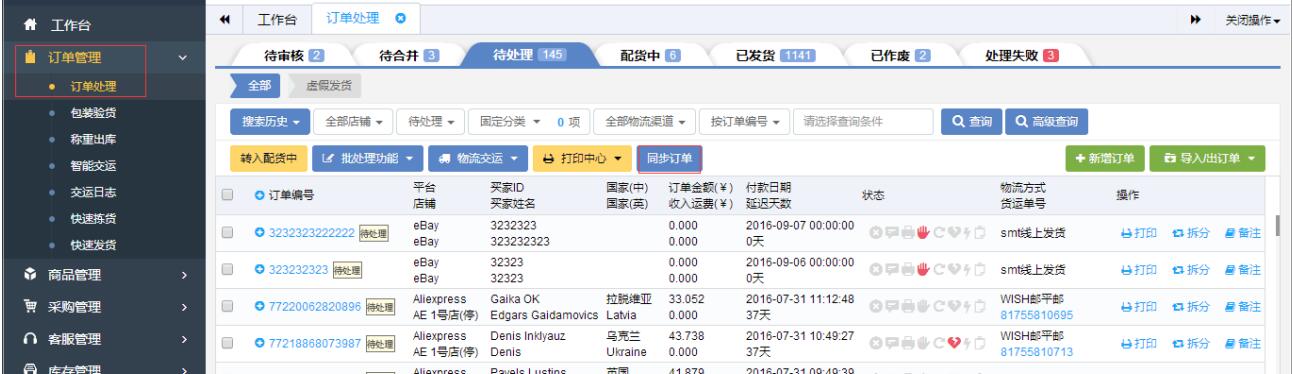Click the 查询 search button
This screenshot has width=1293, height=374.
tap(972, 122)
